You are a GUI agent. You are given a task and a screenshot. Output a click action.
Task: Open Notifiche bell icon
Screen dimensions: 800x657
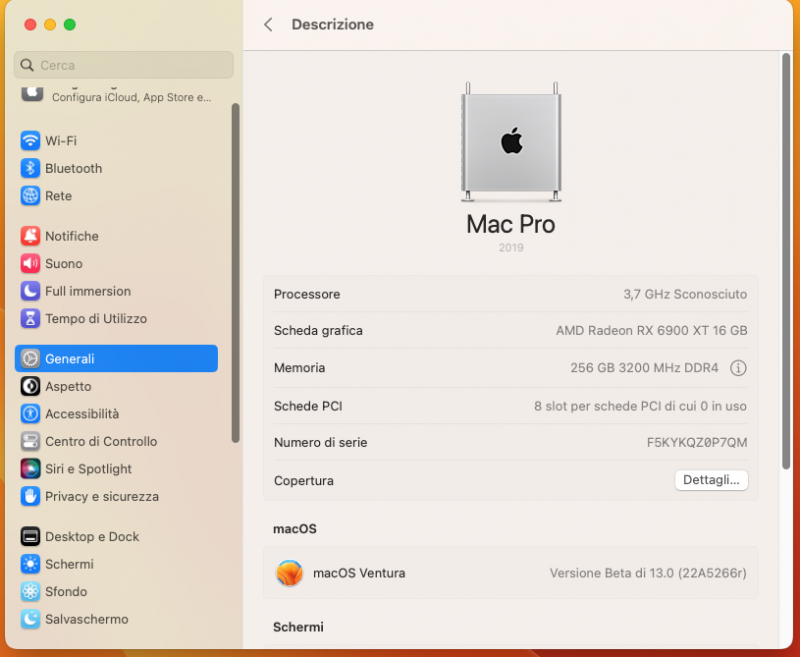click(31, 236)
